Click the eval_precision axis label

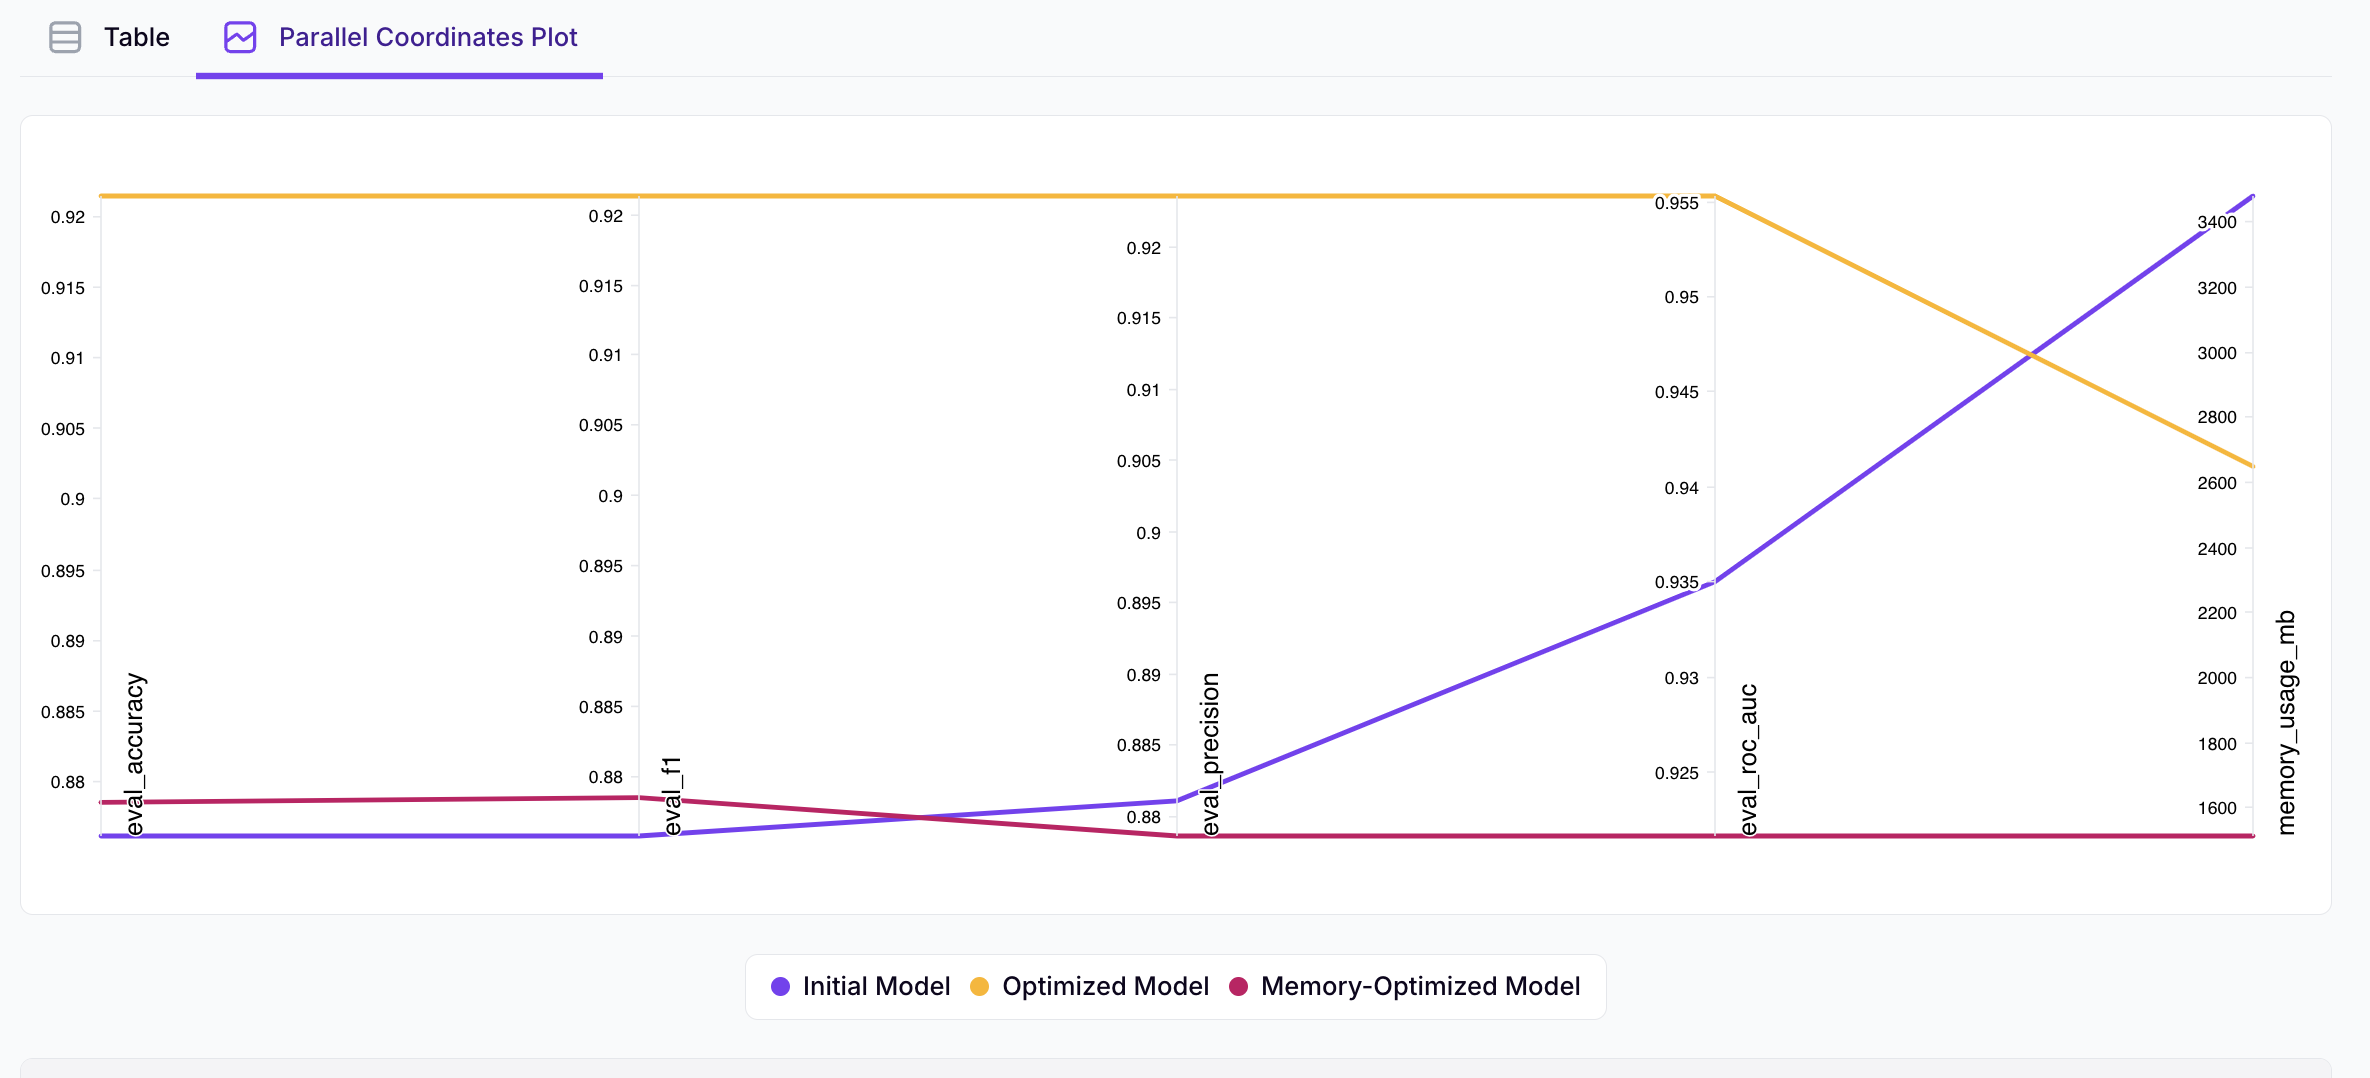pos(1211,754)
